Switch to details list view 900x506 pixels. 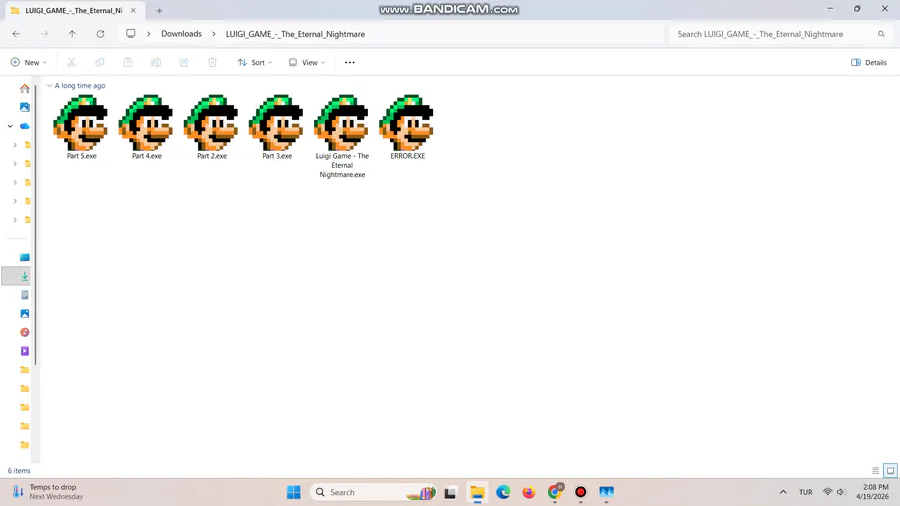pos(875,470)
